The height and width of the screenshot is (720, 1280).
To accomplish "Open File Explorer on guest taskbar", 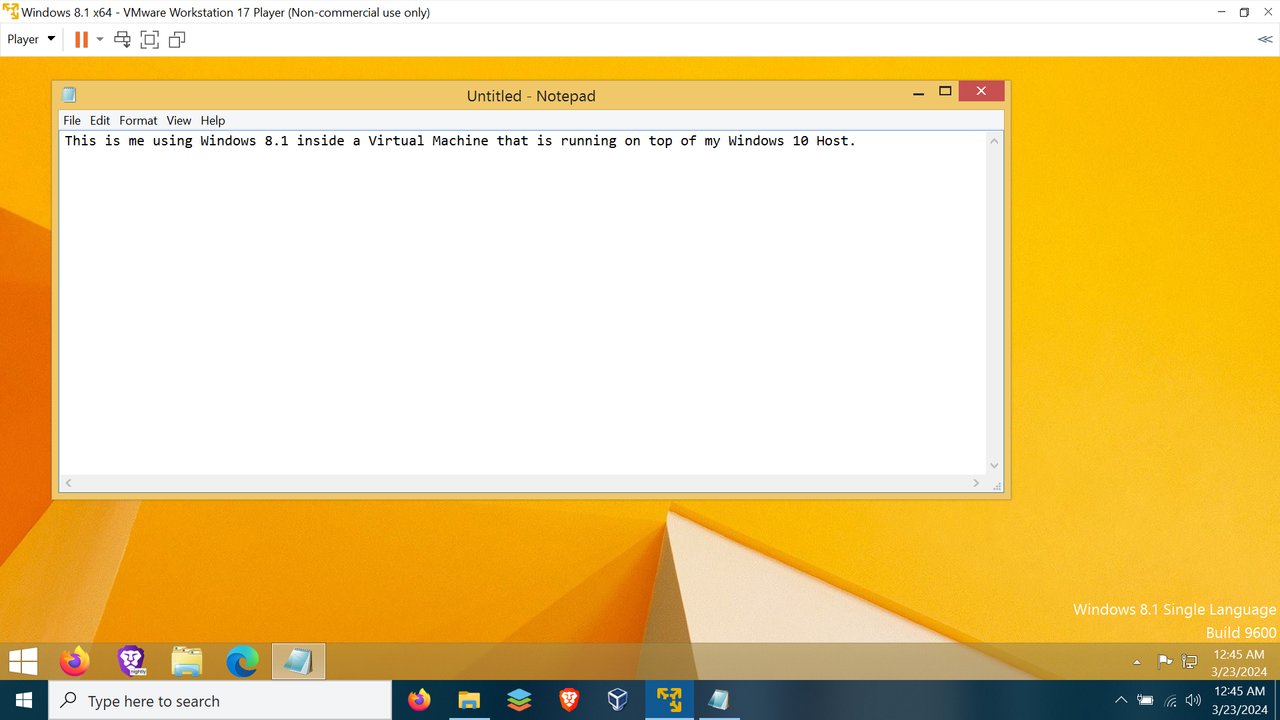I will (187, 661).
